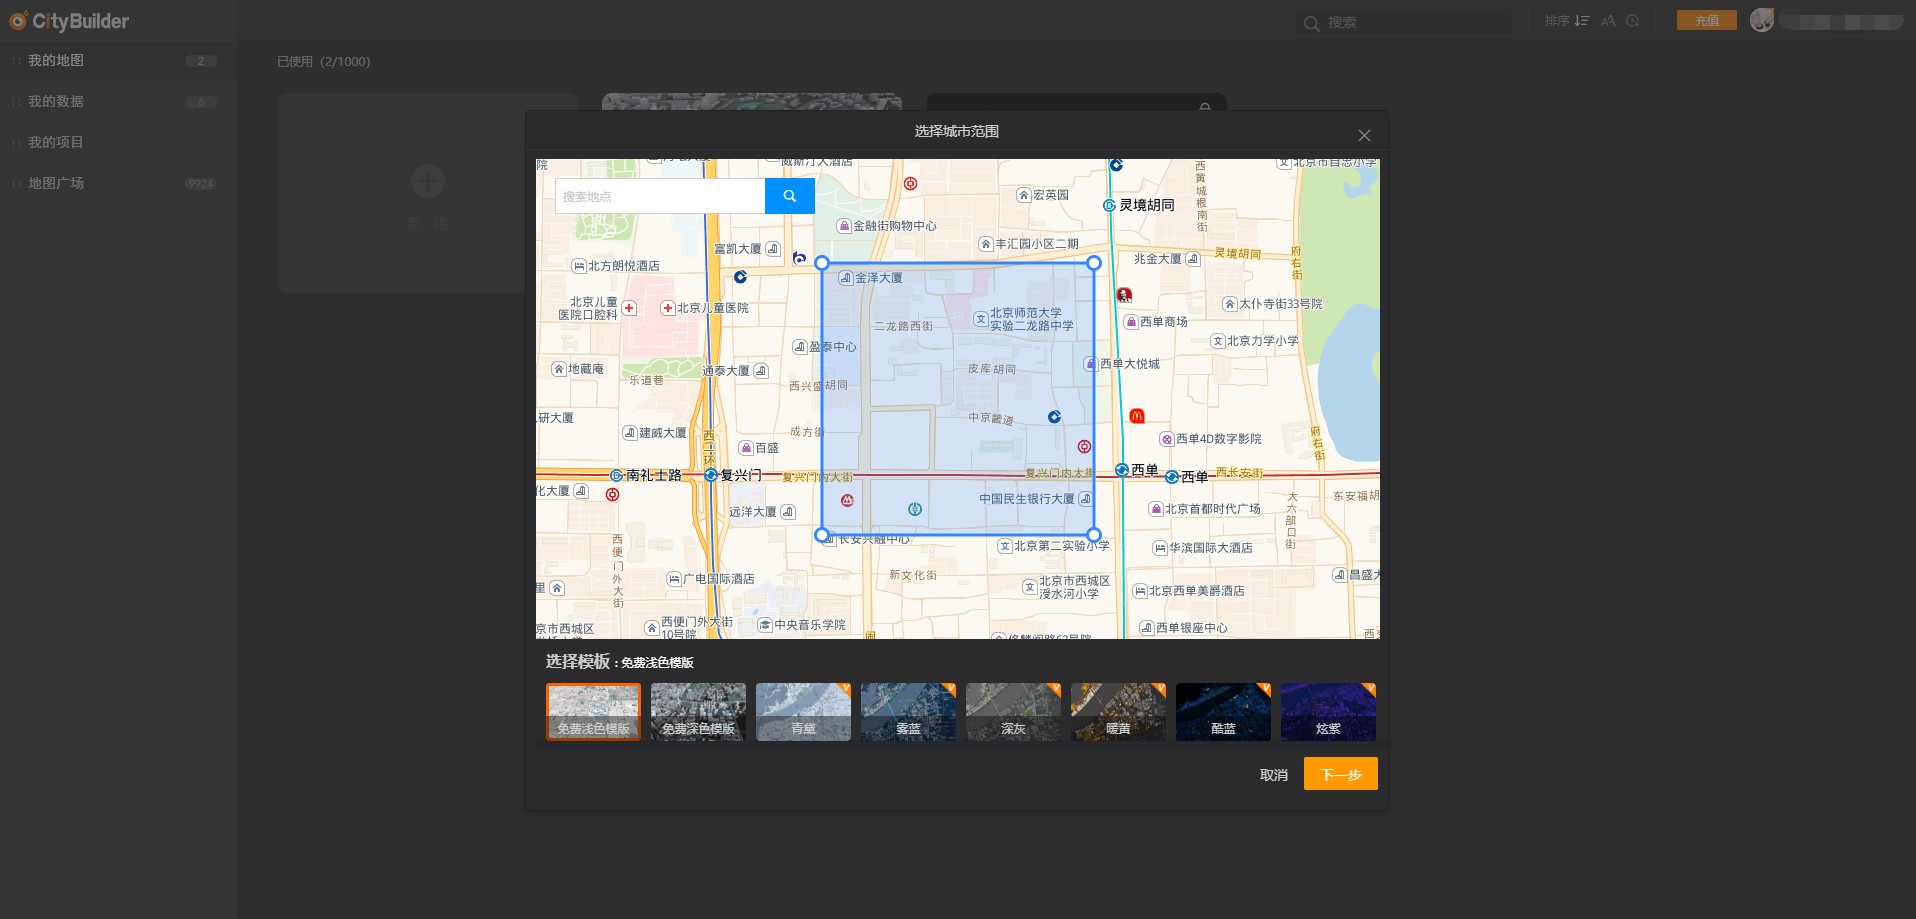The width and height of the screenshot is (1916, 919).
Task: Open 我的数据 in the sidebar
Action: [118, 101]
